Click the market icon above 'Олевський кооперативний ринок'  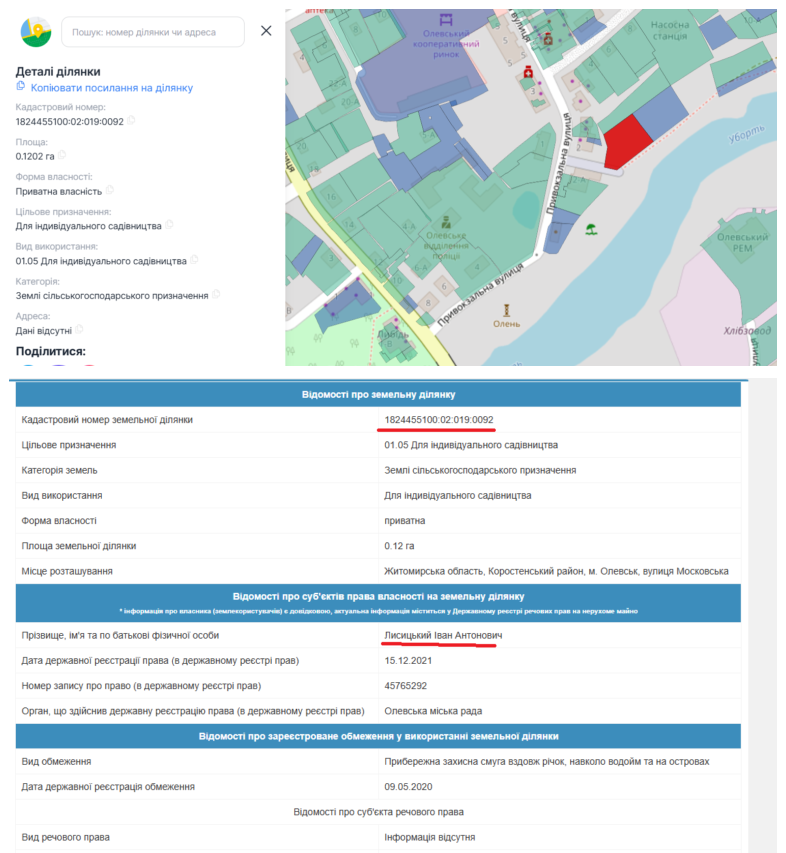pos(446,20)
